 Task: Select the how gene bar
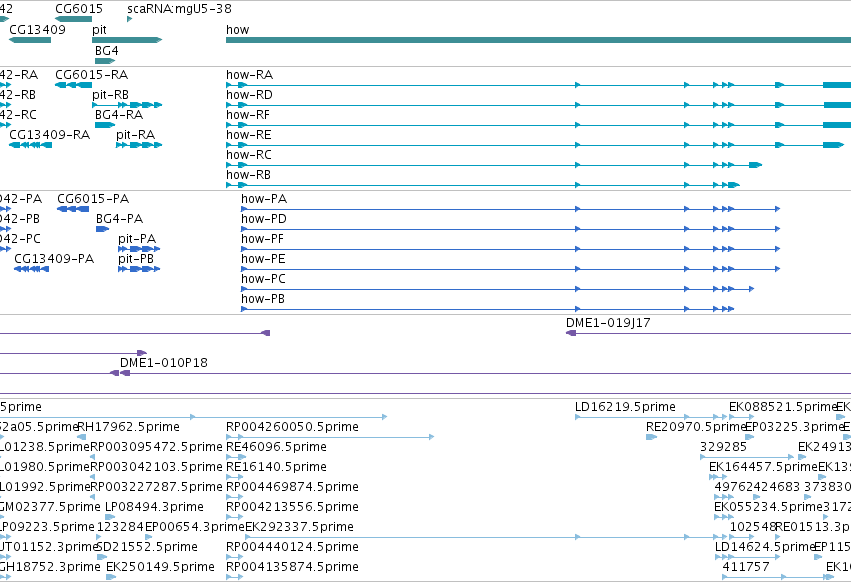(538, 40)
